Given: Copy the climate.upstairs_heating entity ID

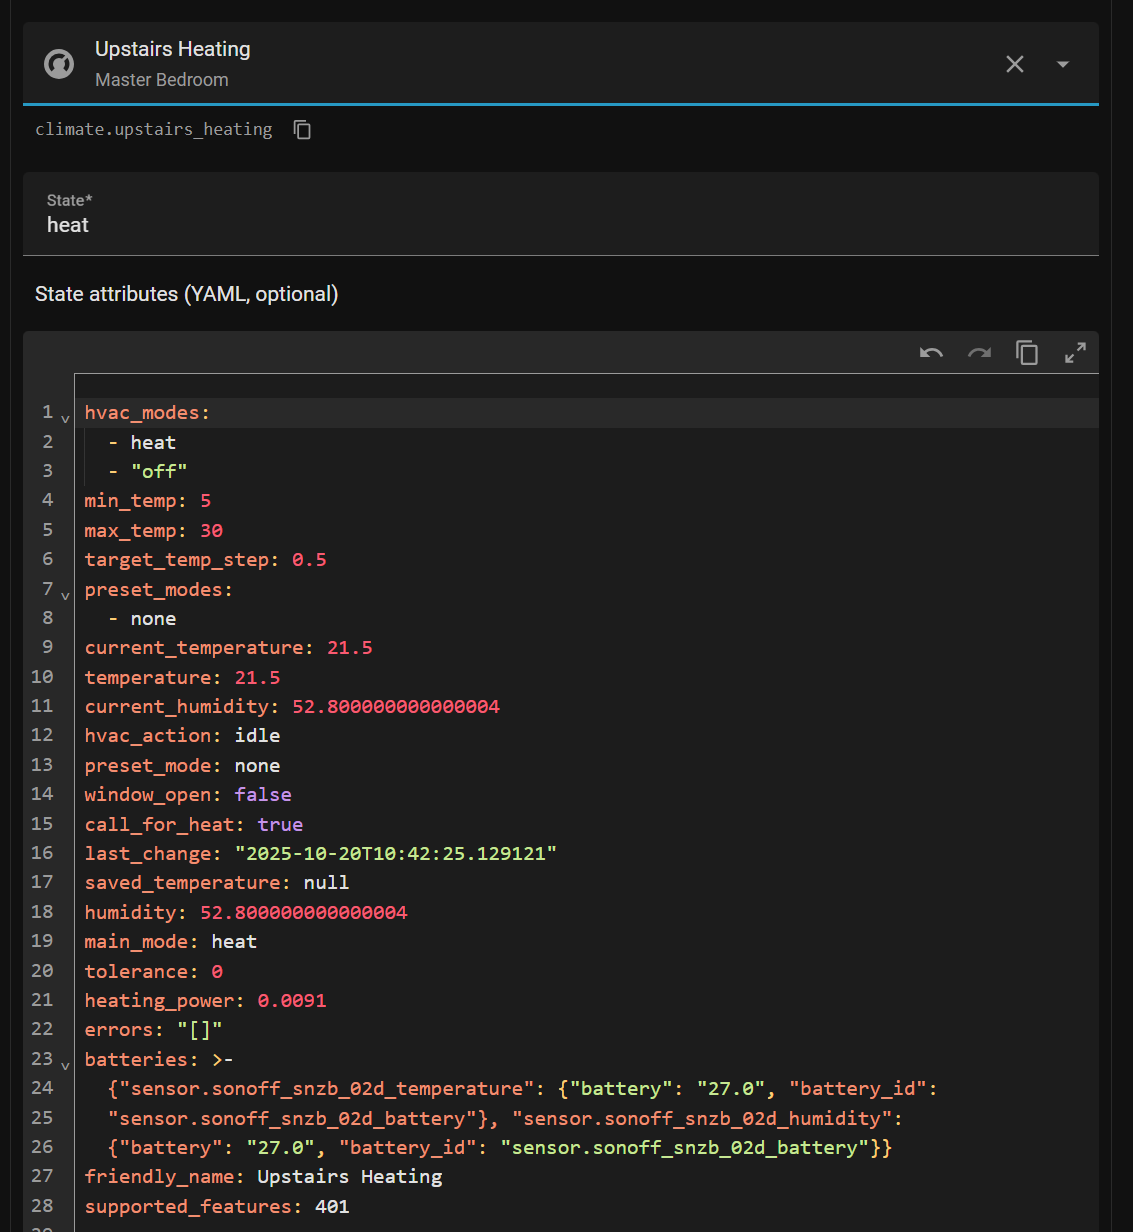Looking at the screenshot, I should click(x=302, y=130).
